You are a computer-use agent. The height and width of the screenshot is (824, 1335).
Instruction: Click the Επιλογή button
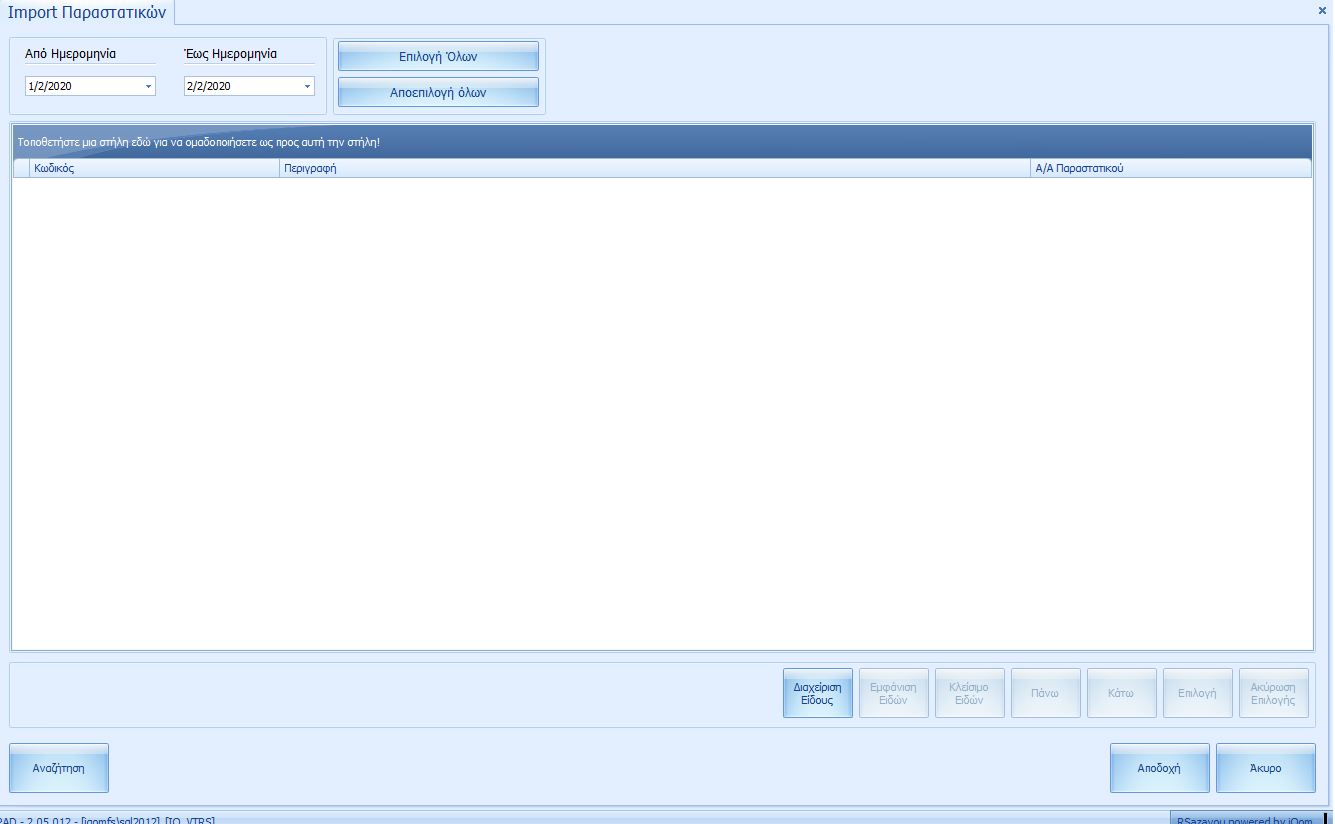tap(1197, 694)
